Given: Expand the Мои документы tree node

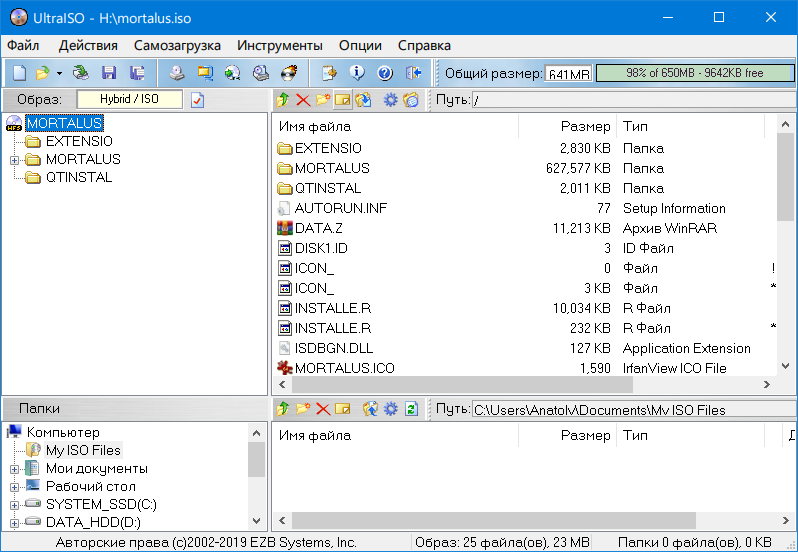Looking at the screenshot, I should [x=14, y=469].
